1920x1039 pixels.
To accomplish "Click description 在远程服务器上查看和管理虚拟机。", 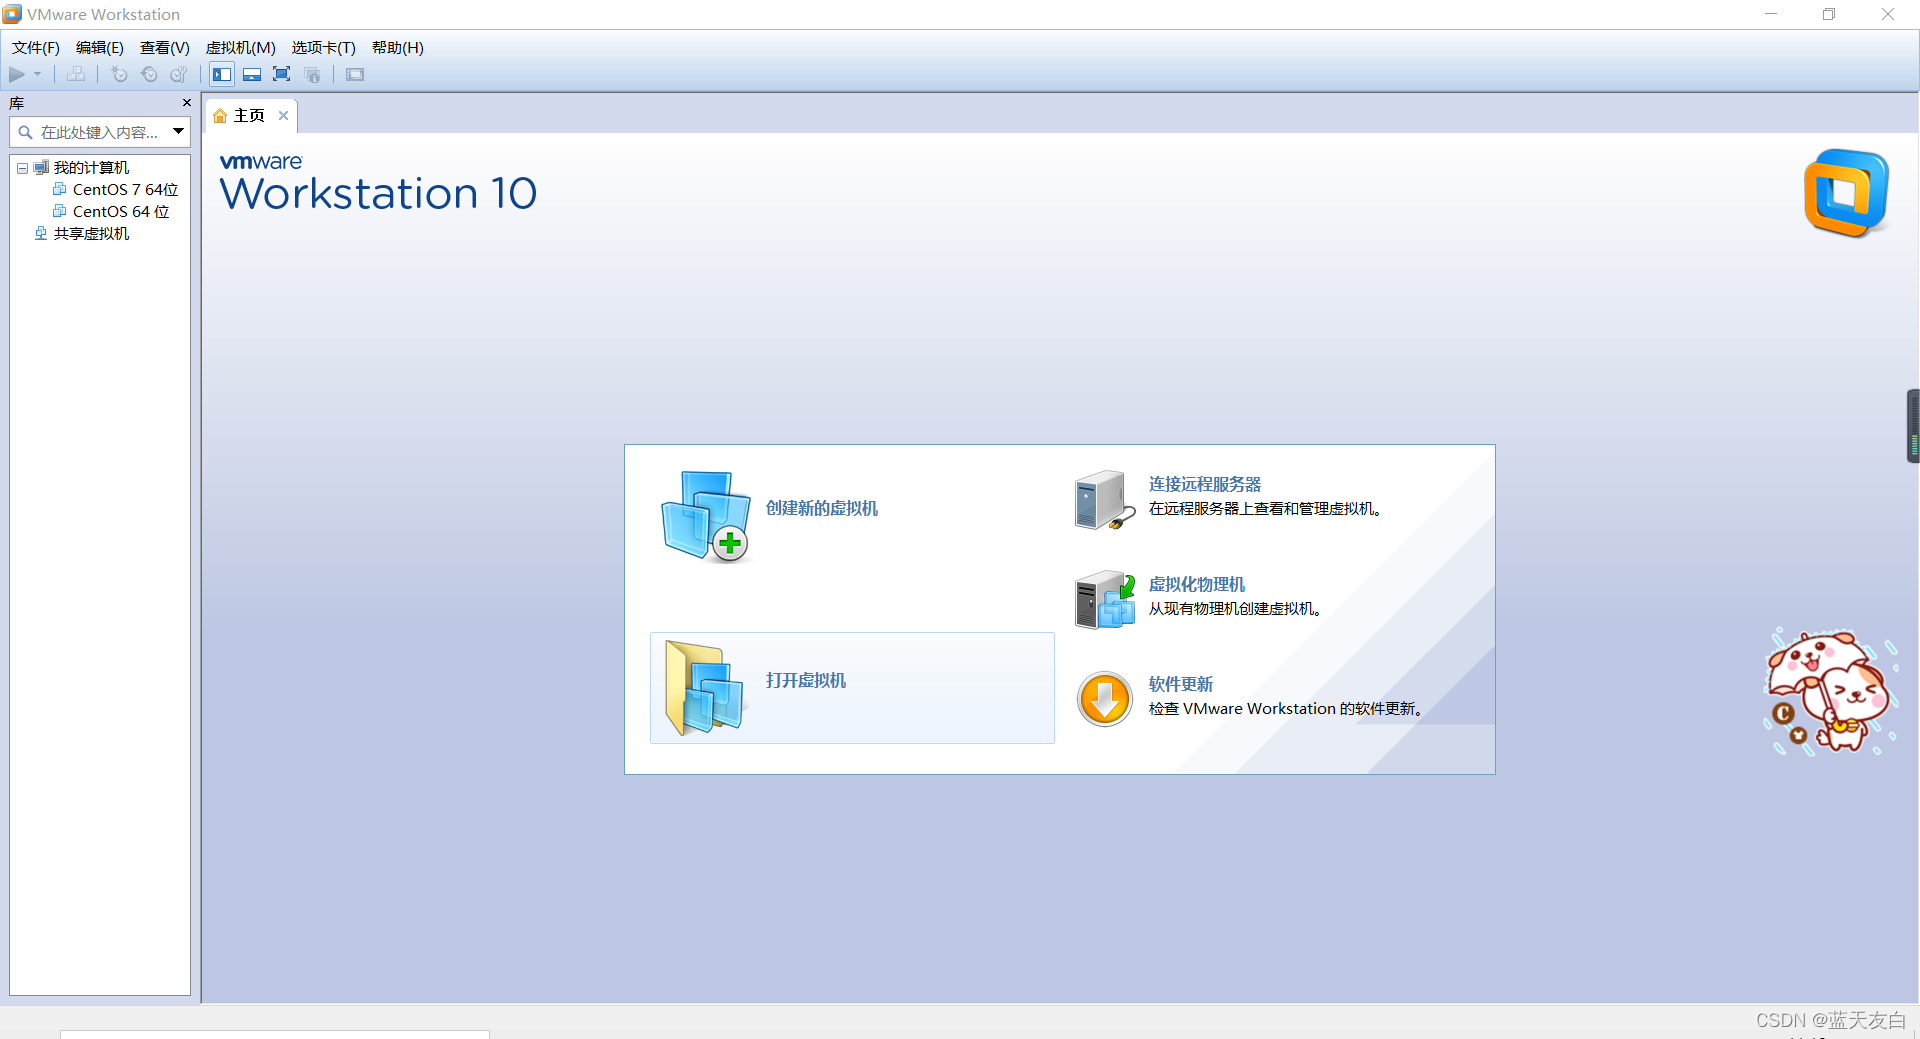I will [1265, 509].
